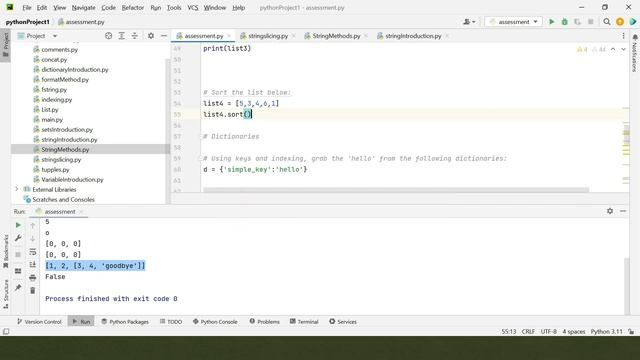
Task: Close the assessment.py editor tab
Action: (x=229, y=36)
